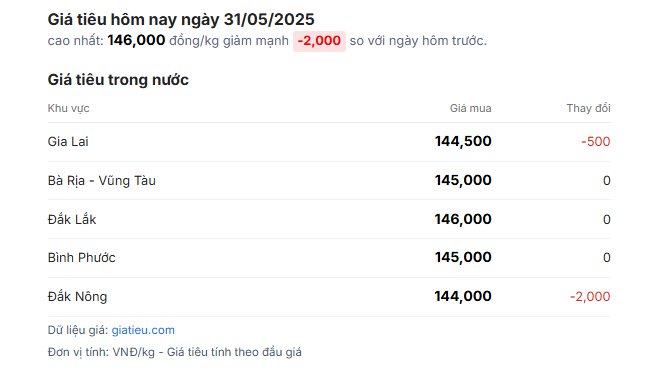Open the giatieu.com data source link
This screenshot has height=380, width=666.
tap(143, 330)
